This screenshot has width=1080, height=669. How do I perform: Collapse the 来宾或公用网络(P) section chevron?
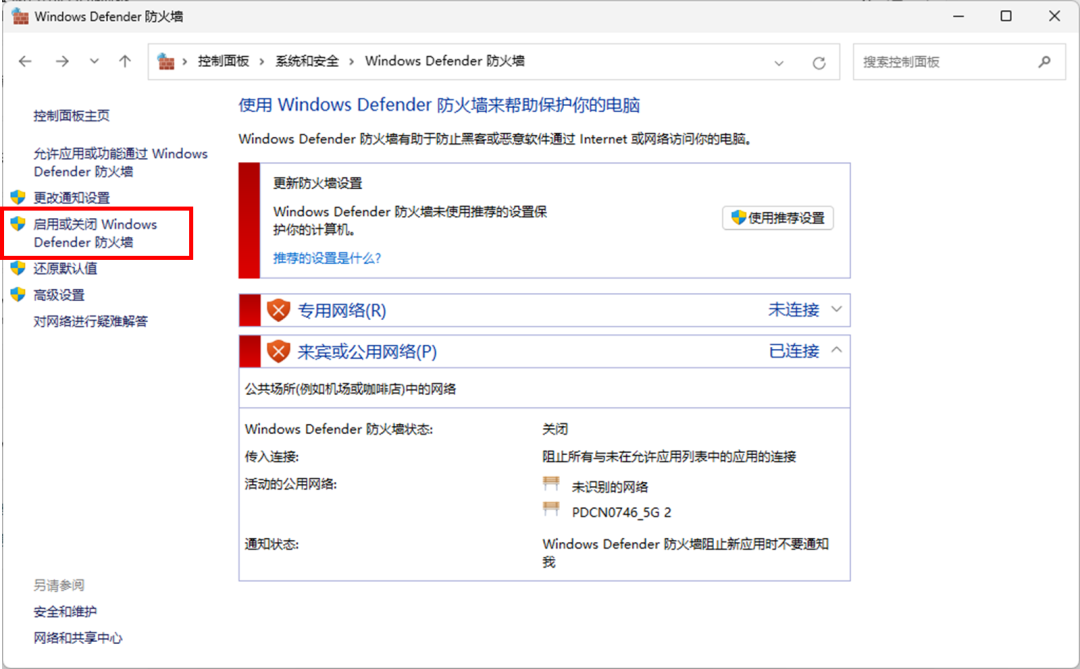[836, 350]
